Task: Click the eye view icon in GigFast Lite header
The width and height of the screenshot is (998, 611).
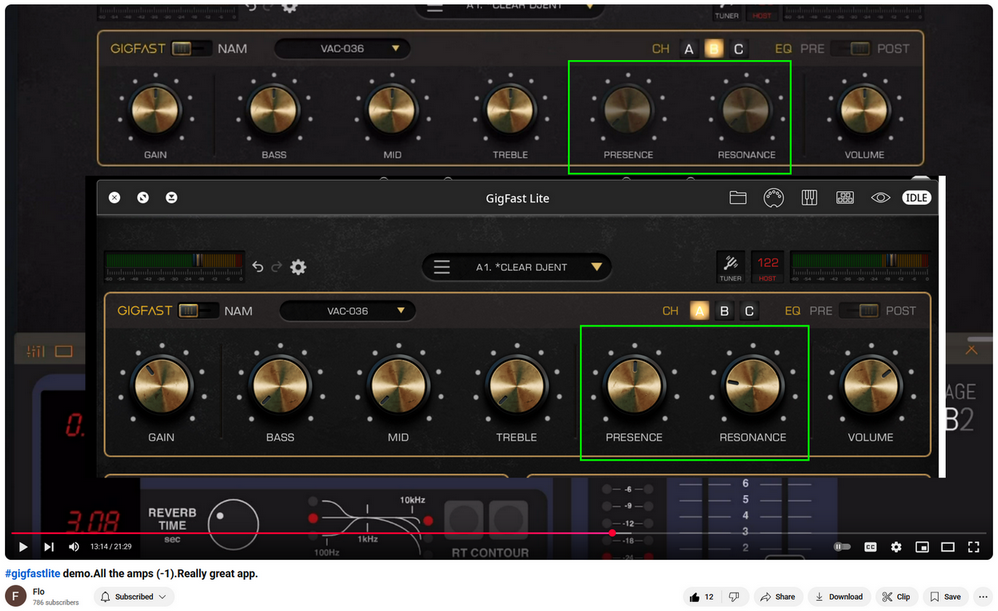Action: coord(881,197)
